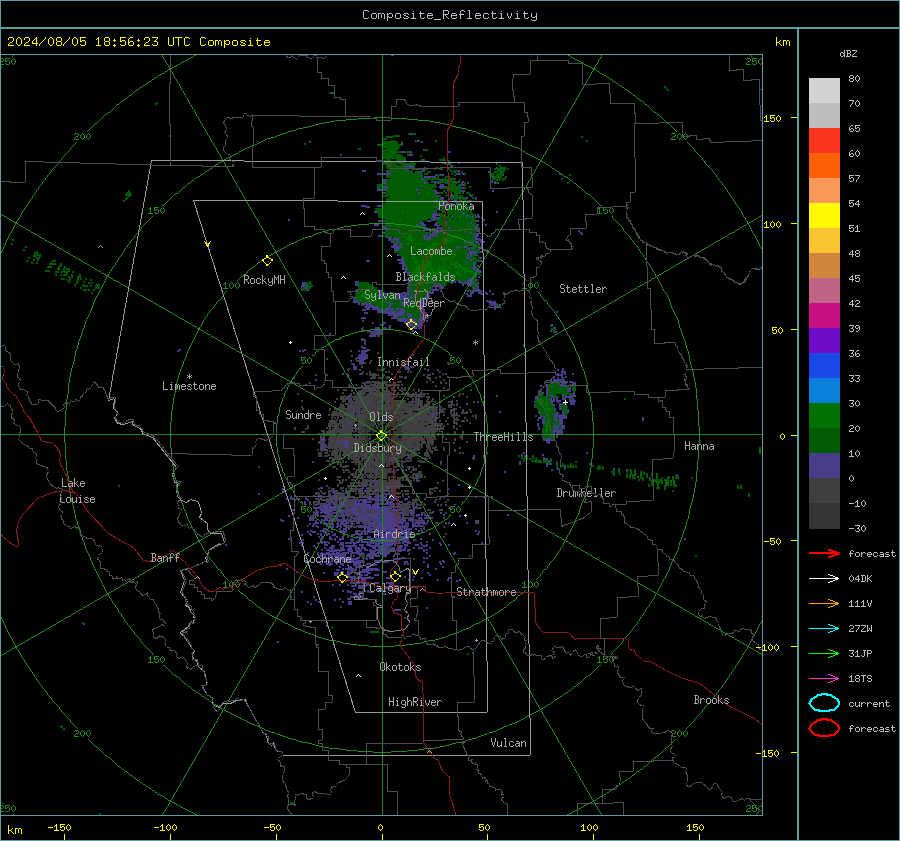Screen dimensions: 900x841
Task: Click the Airdrie label
Action: [x=394, y=534]
